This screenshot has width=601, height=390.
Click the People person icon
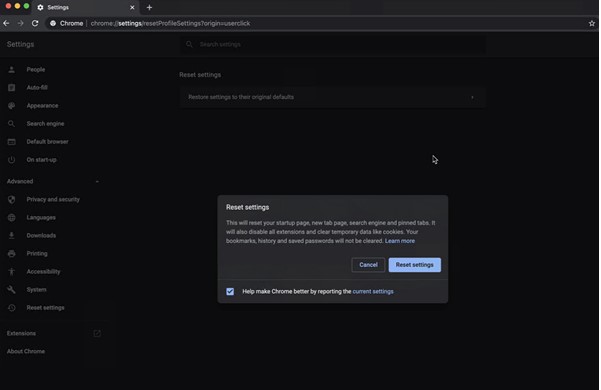tap(11, 69)
